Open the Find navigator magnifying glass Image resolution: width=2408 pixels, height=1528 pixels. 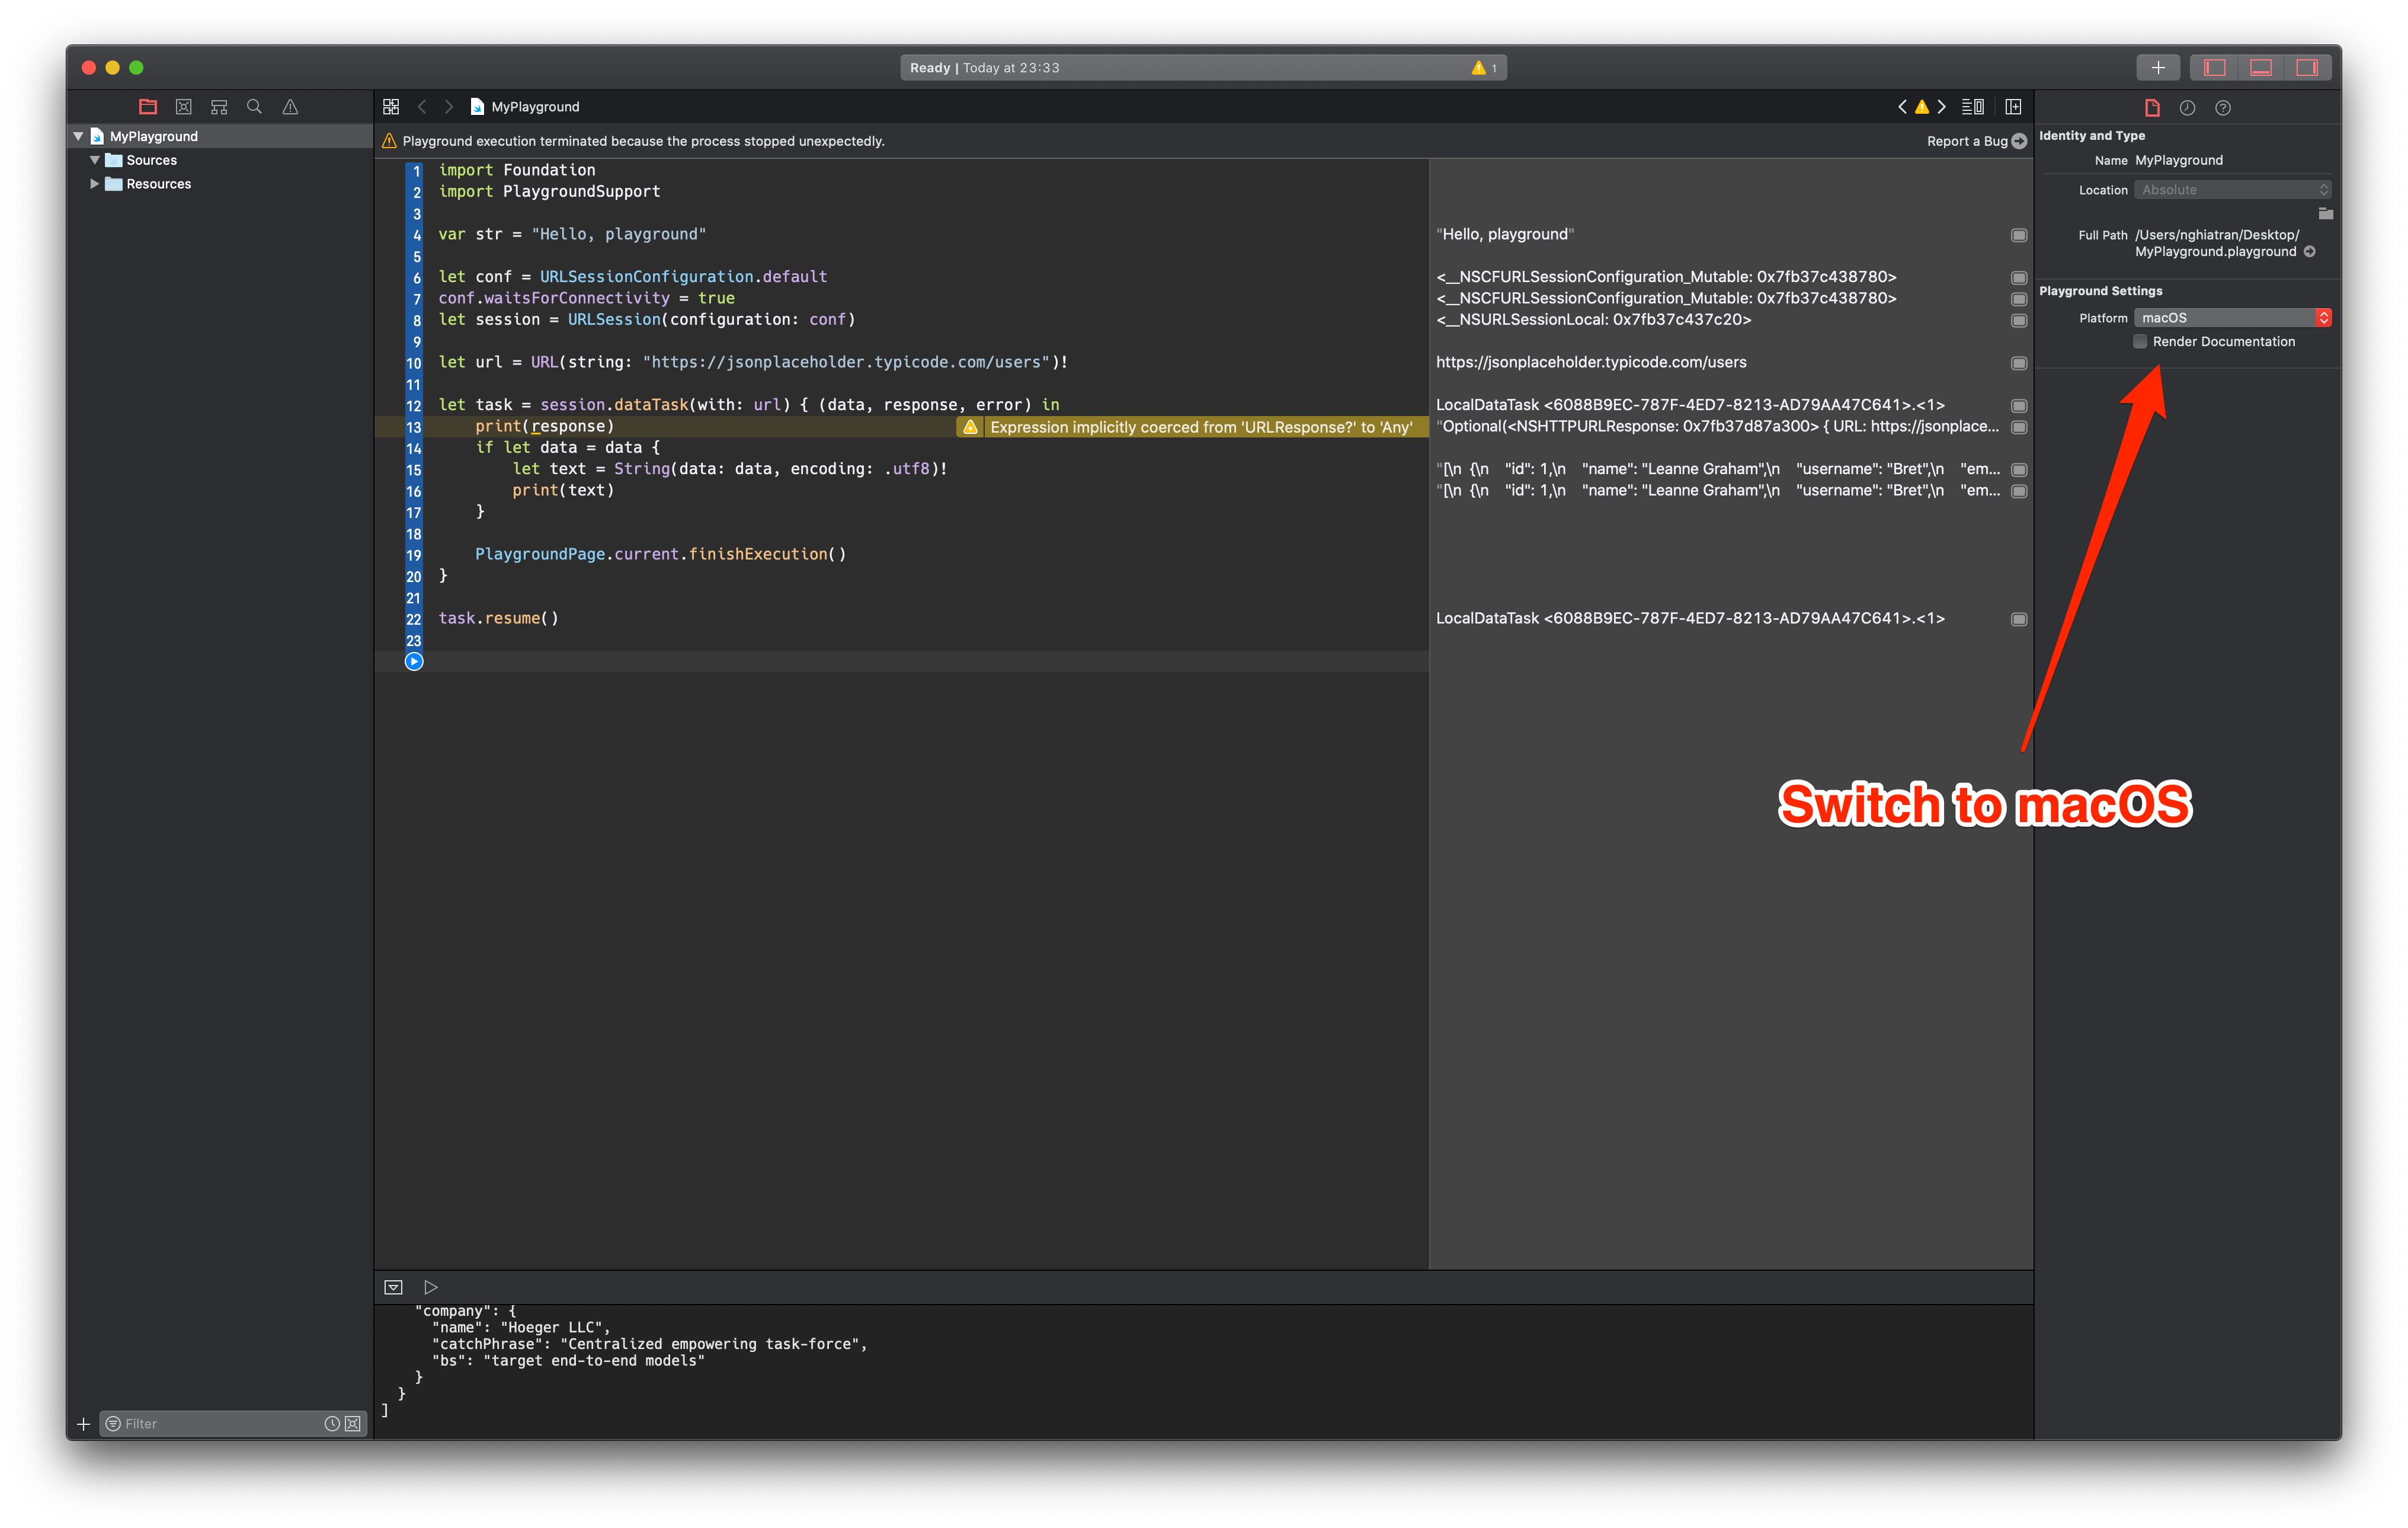tap(254, 106)
